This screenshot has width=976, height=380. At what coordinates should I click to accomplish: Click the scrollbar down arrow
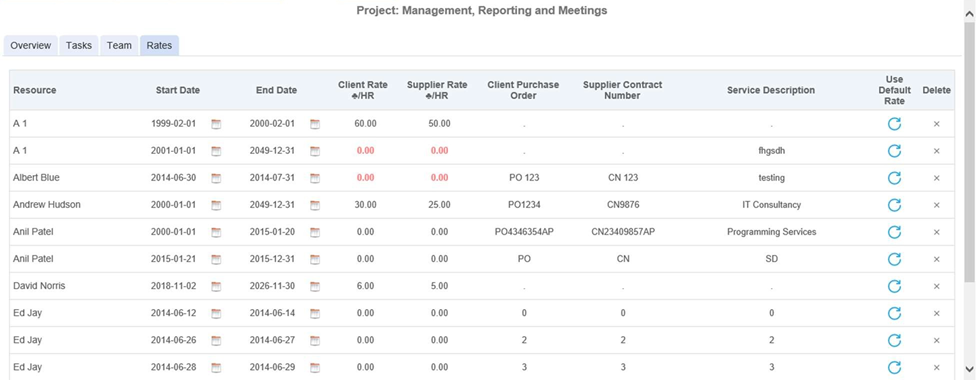[x=969, y=368]
